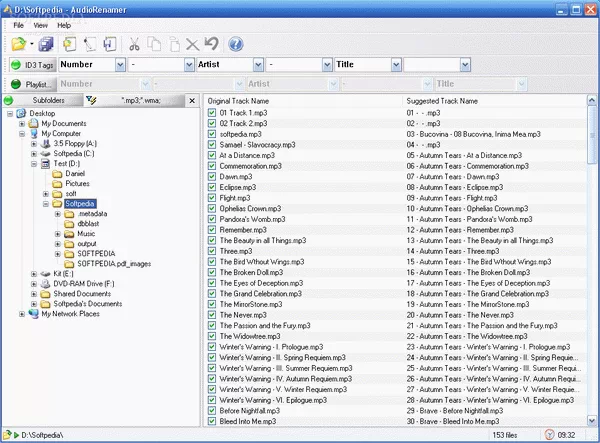Click the undo arrow icon
Screen dimensions: 600x443
pos(210,44)
